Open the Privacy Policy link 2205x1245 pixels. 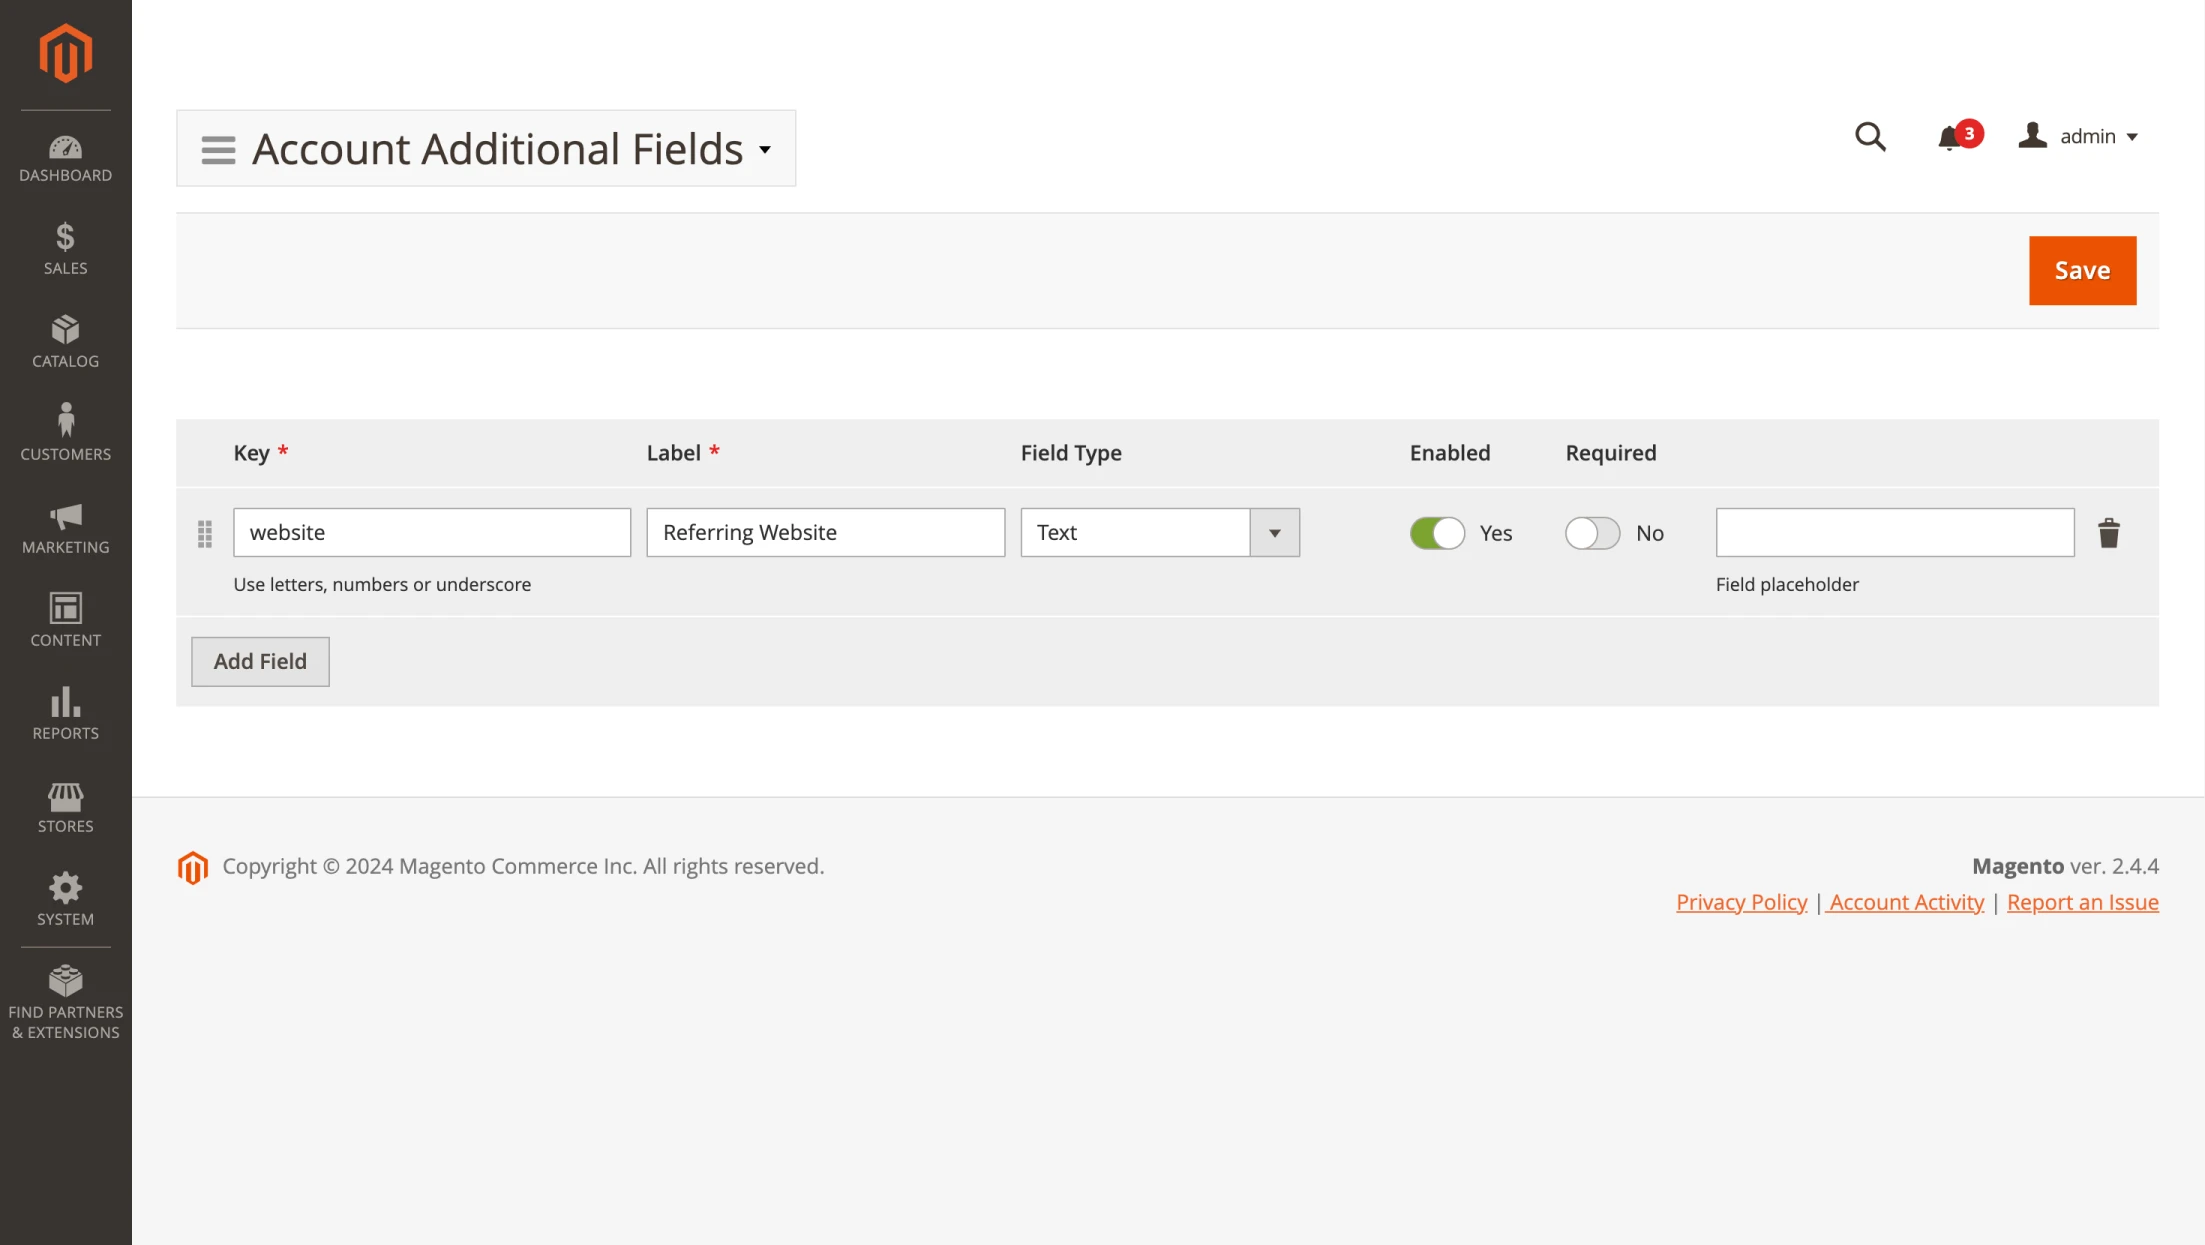tap(1741, 902)
